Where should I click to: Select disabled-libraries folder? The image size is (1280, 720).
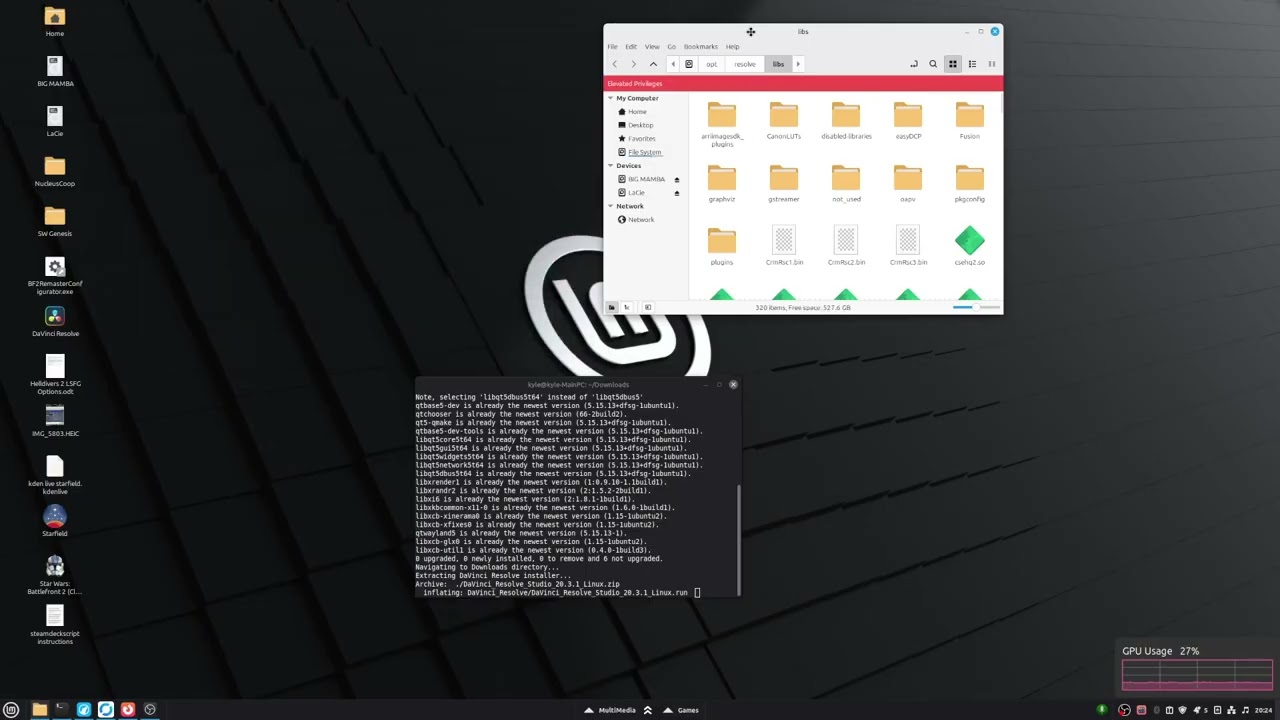pyautogui.click(x=846, y=121)
